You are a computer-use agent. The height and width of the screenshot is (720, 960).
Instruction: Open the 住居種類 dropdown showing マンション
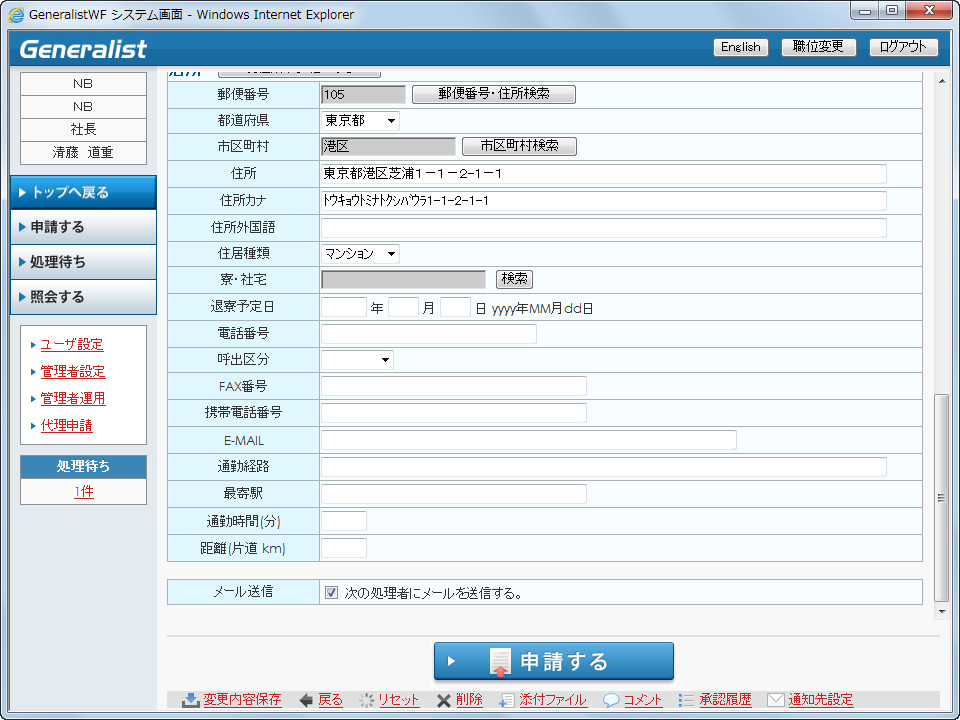(x=360, y=253)
